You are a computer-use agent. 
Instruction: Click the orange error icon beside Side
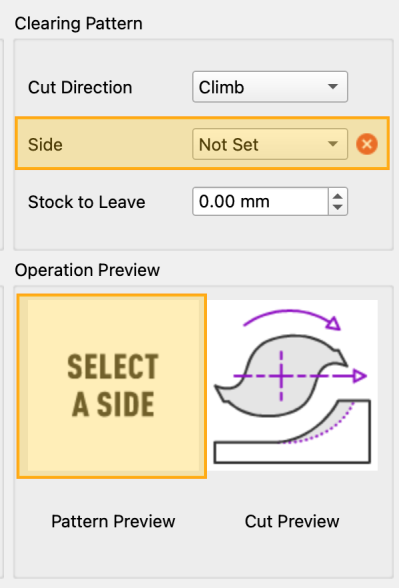click(367, 144)
